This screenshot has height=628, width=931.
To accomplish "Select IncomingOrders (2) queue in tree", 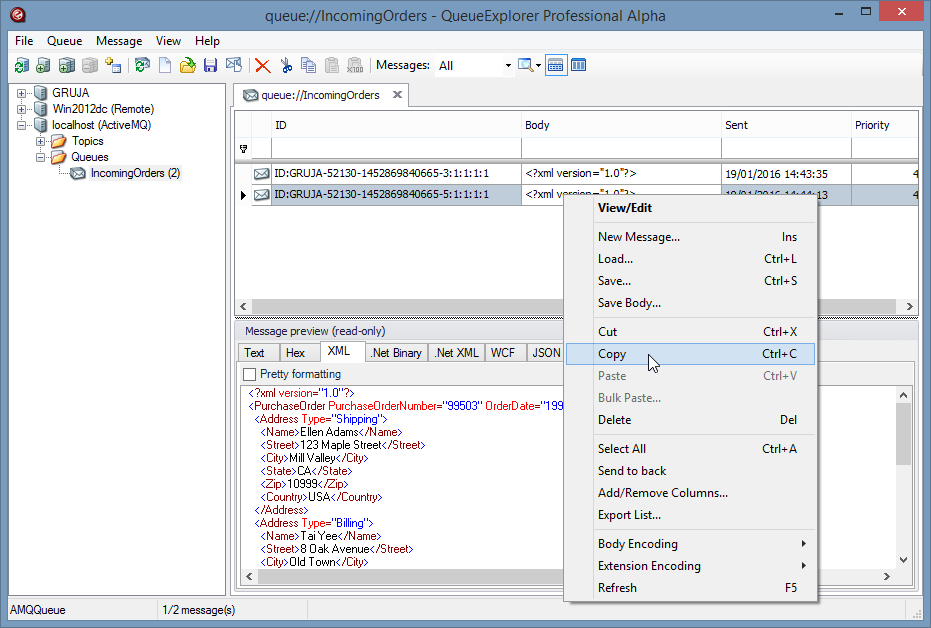I will (x=134, y=173).
